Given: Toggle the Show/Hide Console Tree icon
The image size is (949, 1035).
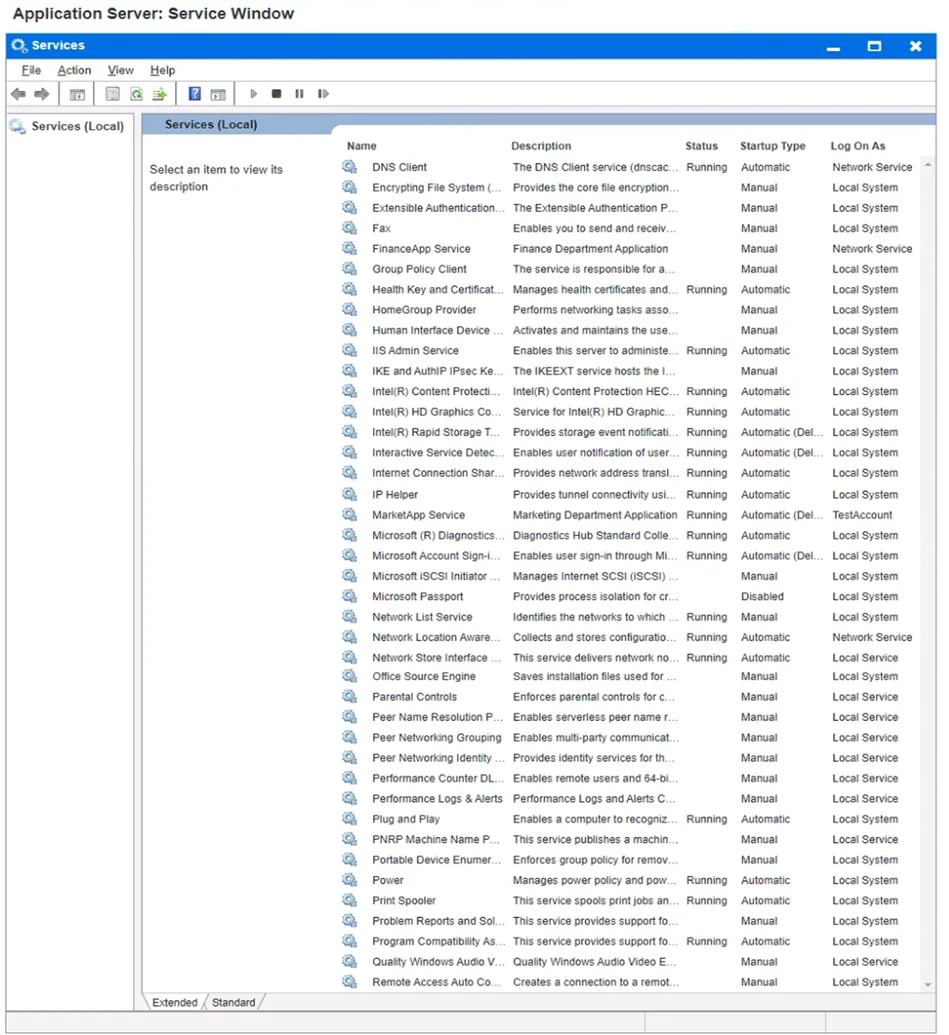Looking at the screenshot, I should tap(77, 94).
